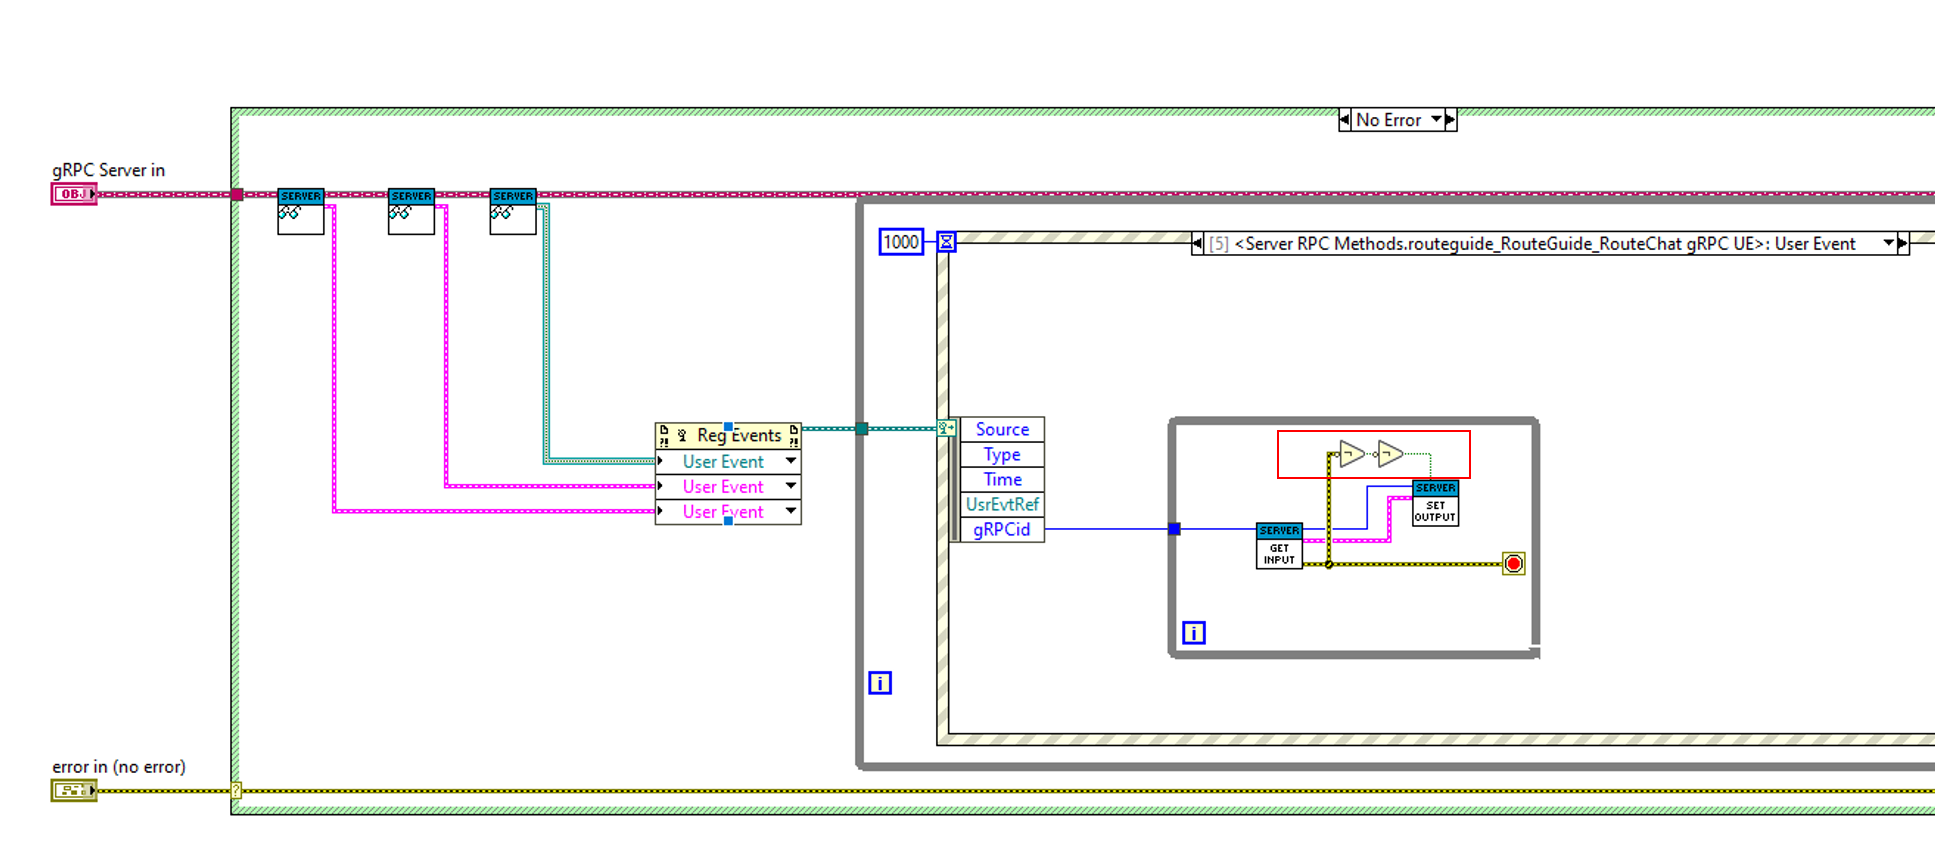Click the inner loop iteration terminal
Image resolution: width=1935 pixels, height=851 pixels.
1193,633
